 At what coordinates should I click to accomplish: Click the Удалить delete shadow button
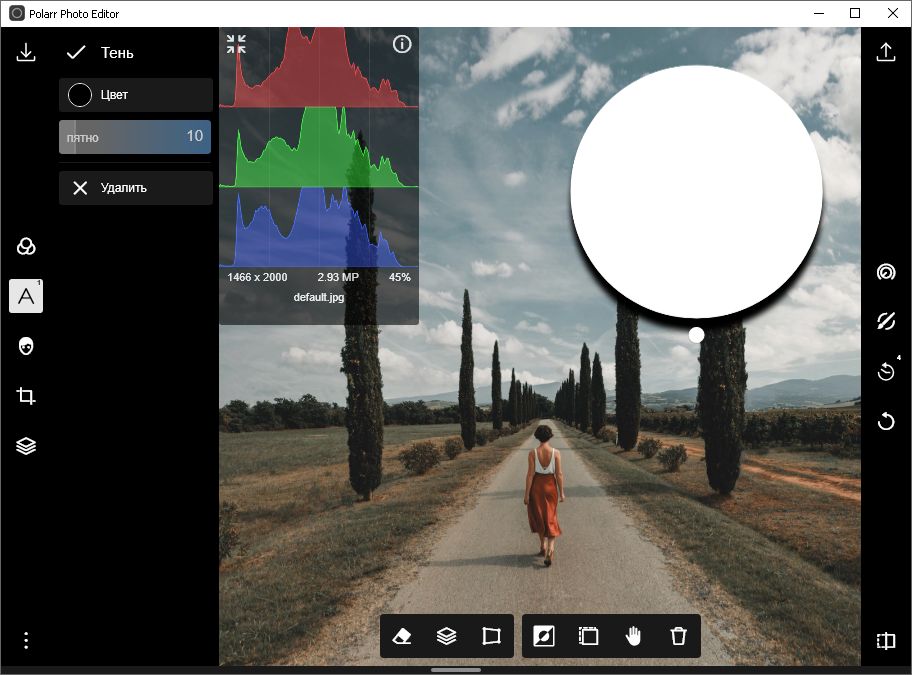click(136, 188)
